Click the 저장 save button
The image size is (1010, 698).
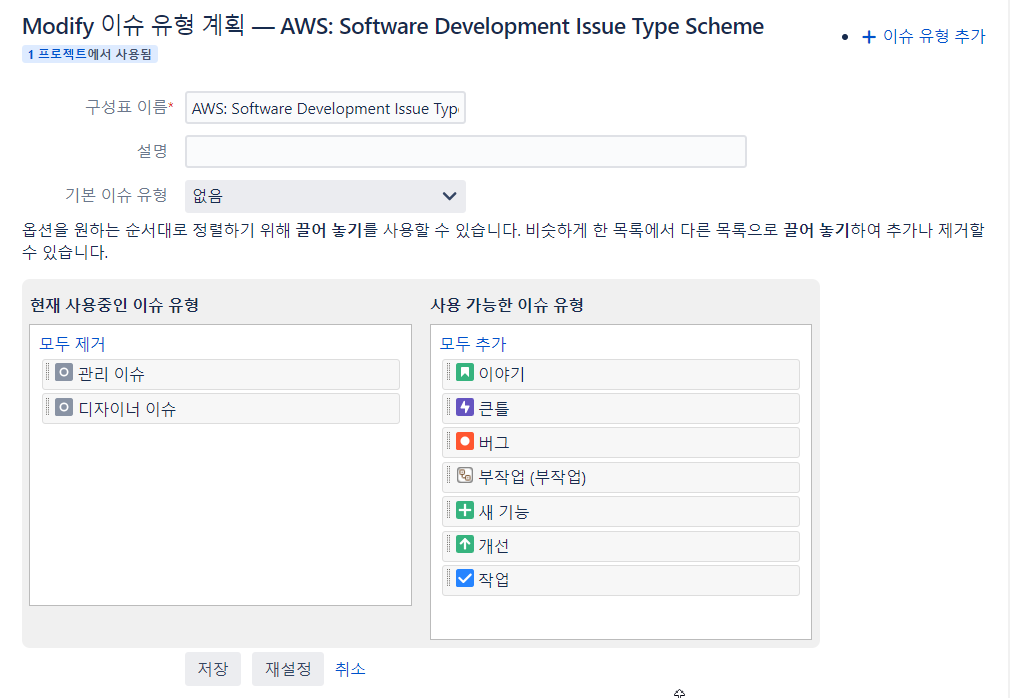(x=213, y=668)
